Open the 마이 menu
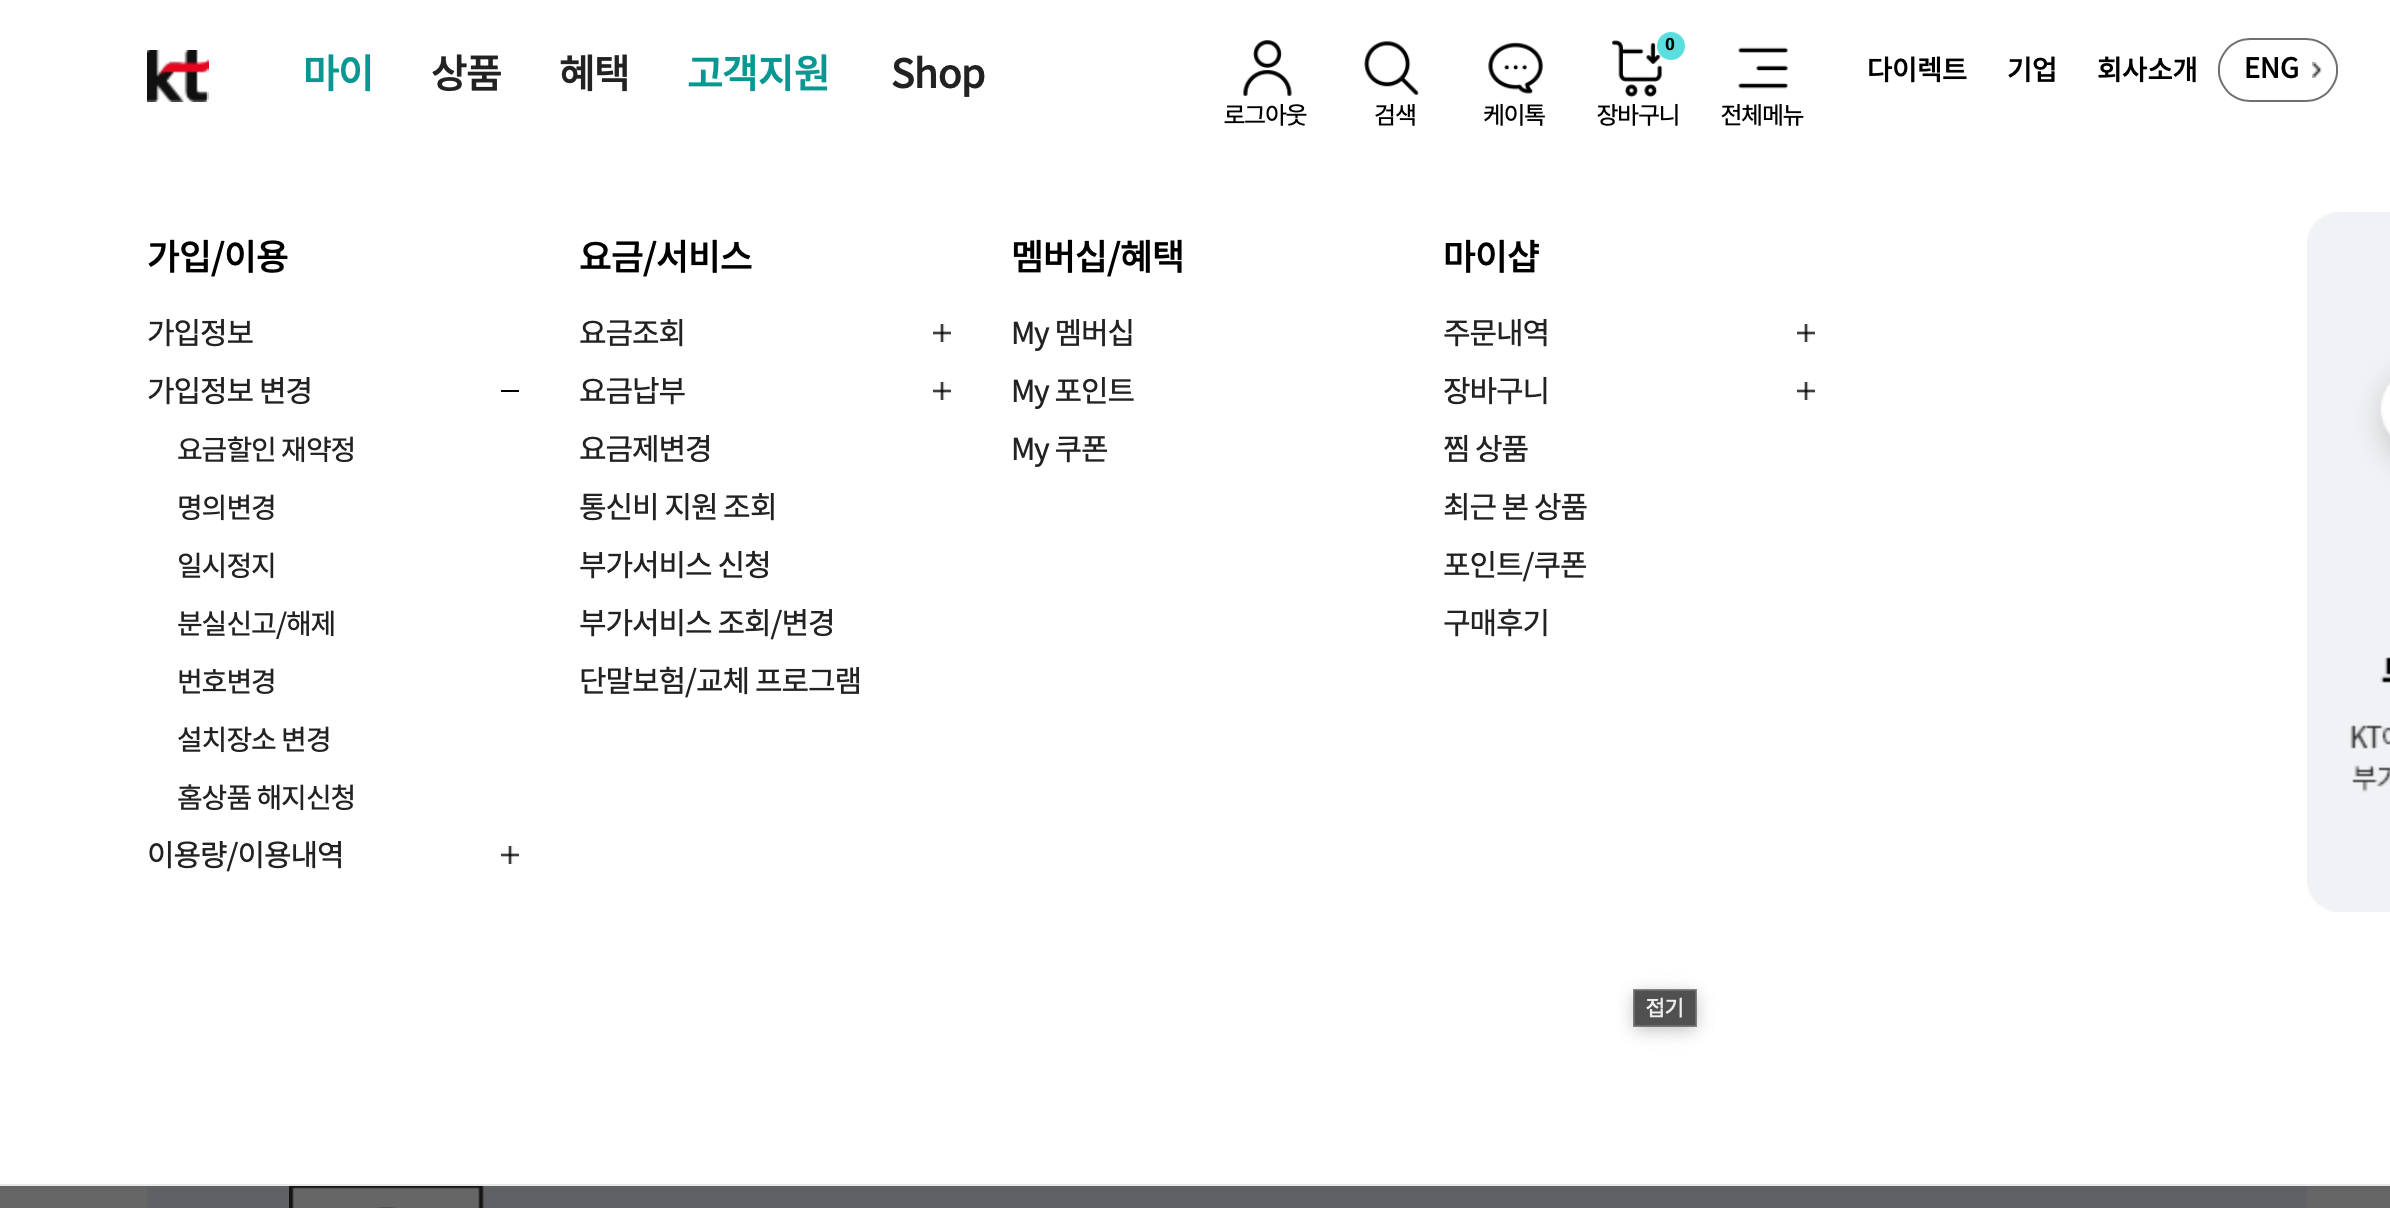2390x1208 pixels. (338, 73)
